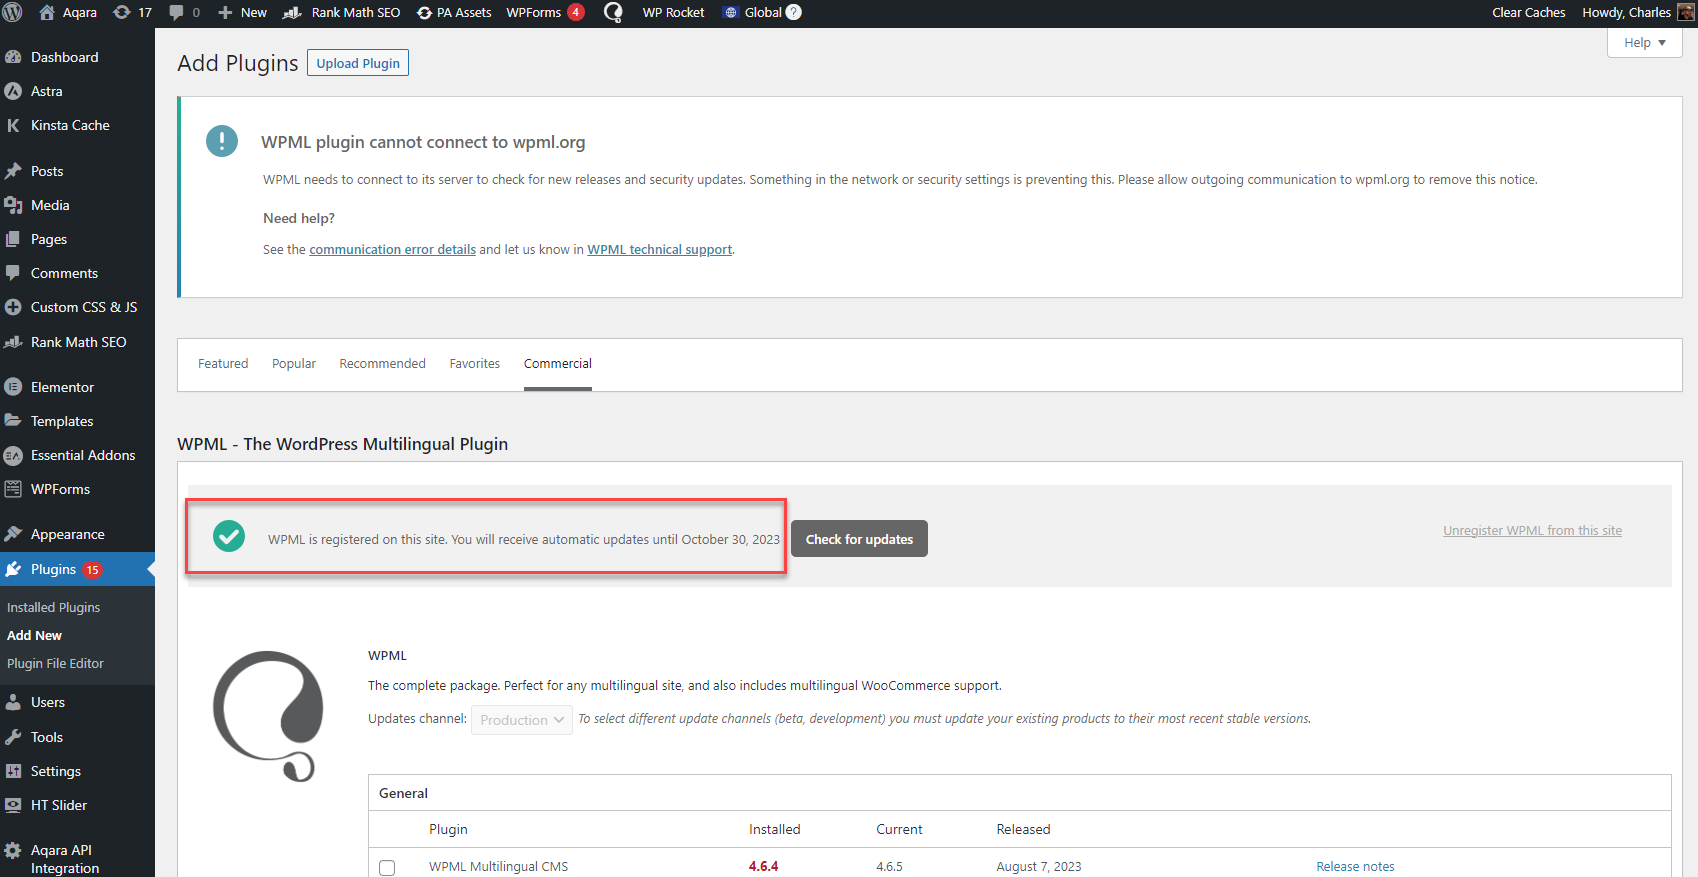Open Charles's user avatar
Viewport: 1698px width, 877px height.
1686,12
